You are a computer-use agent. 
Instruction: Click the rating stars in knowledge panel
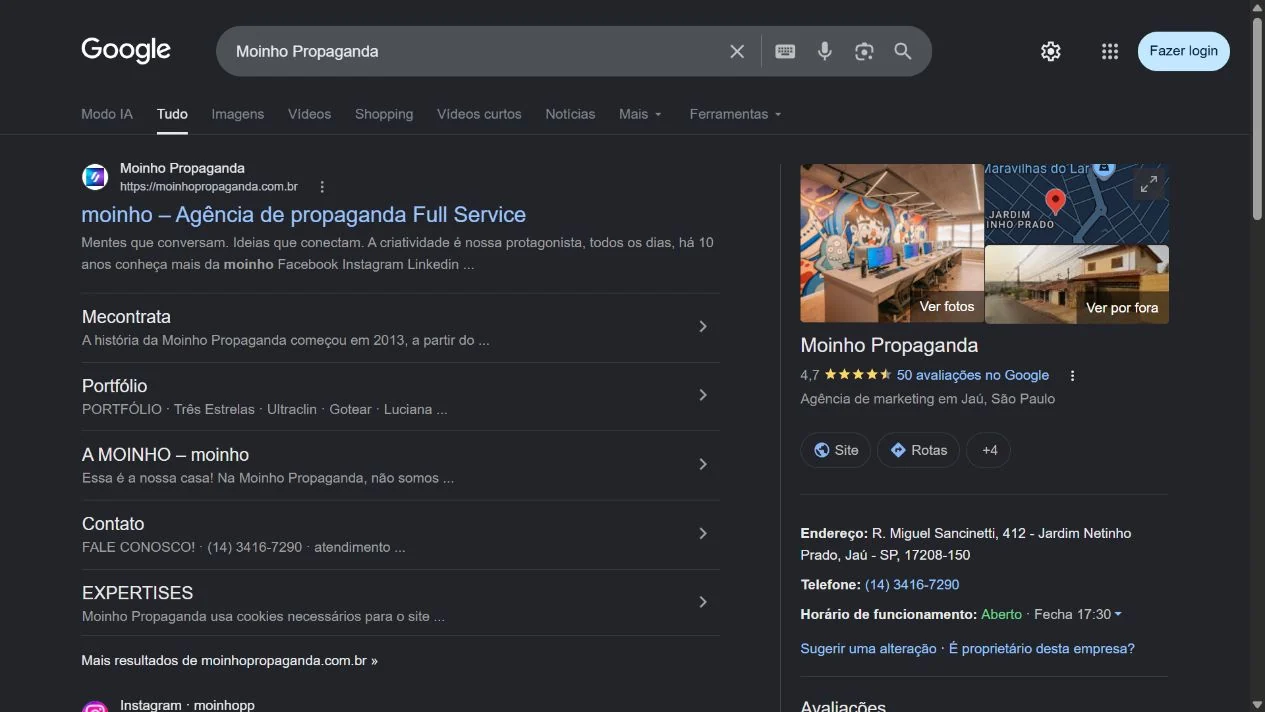coord(858,375)
